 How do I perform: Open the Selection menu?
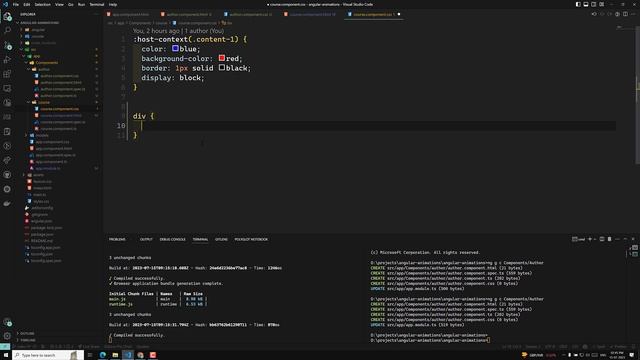pyautogui.click(x=42, y=4)
